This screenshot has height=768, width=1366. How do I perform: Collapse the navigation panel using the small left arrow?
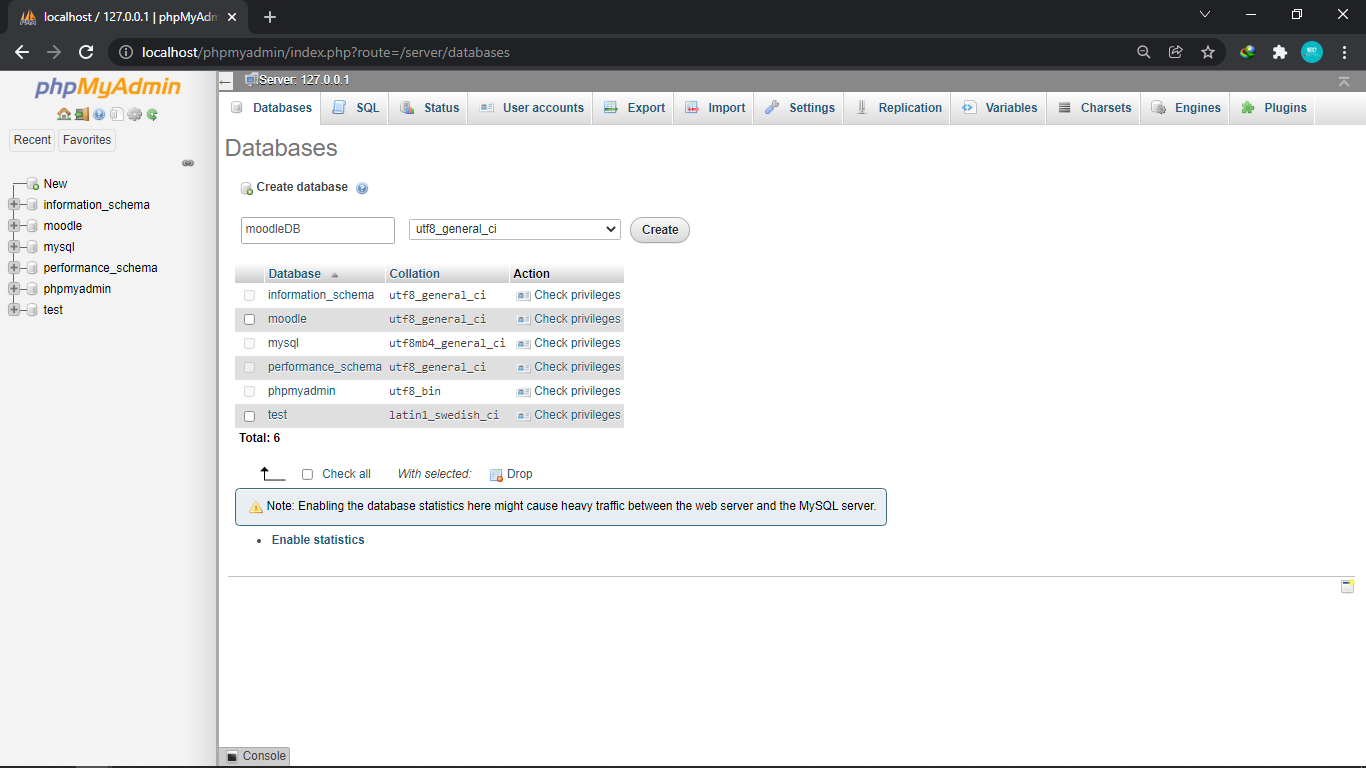226,81
